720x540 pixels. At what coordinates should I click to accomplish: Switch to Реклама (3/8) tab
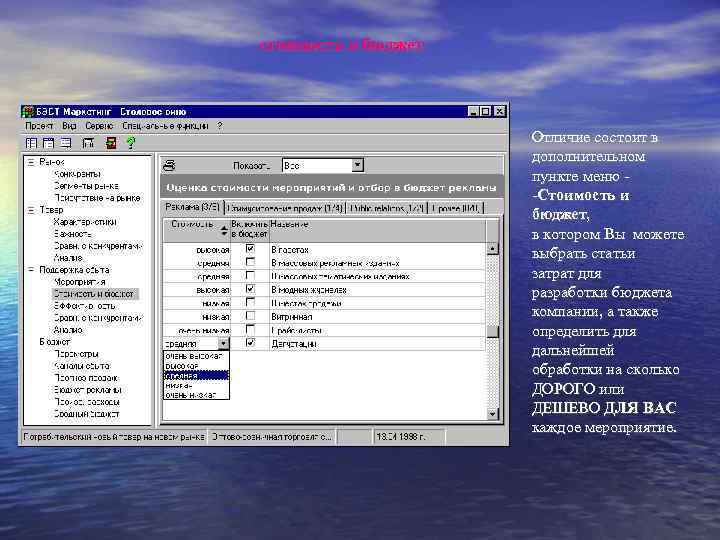click(192, 208)
